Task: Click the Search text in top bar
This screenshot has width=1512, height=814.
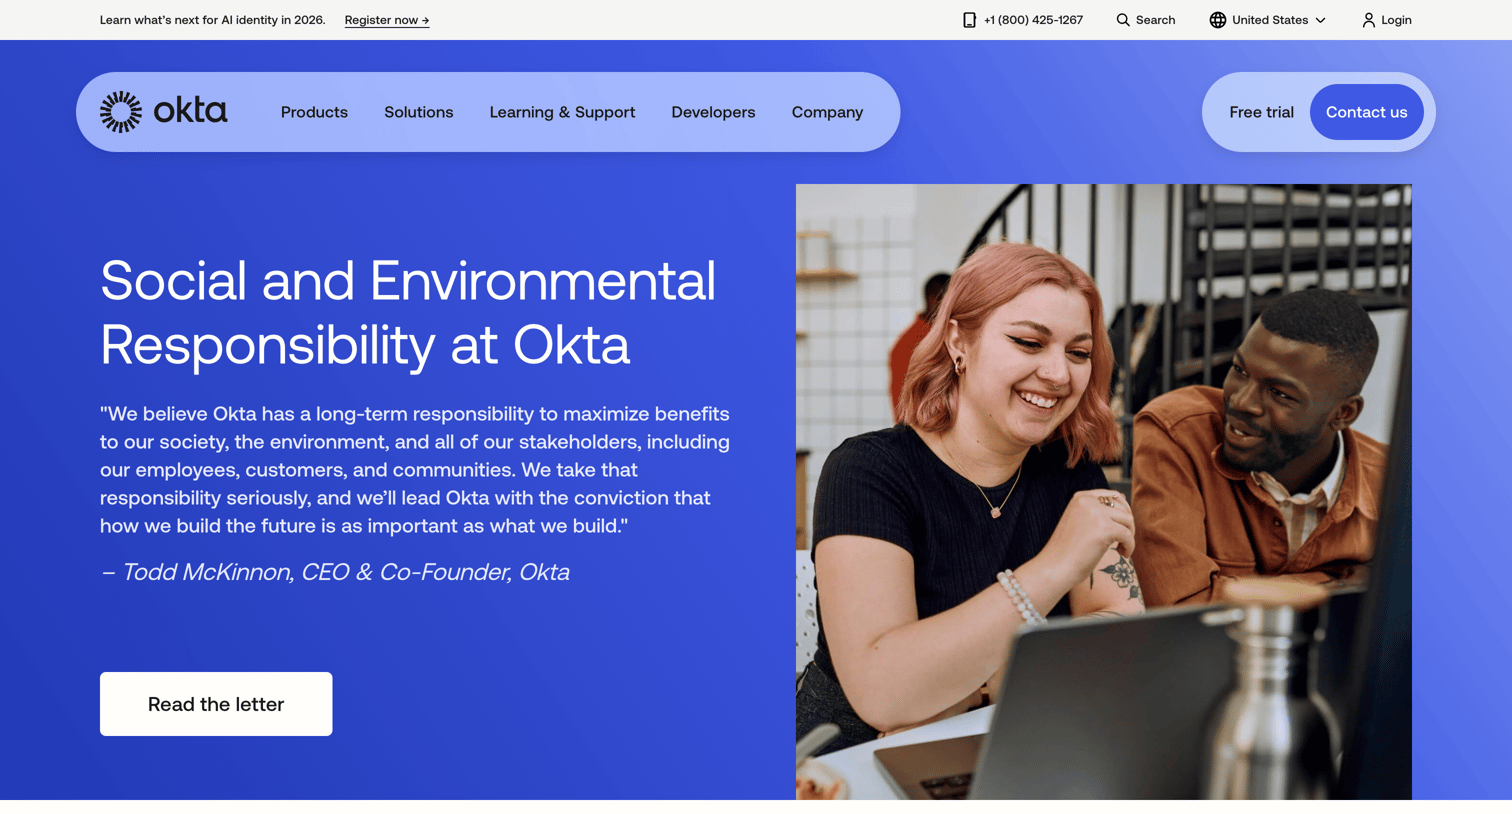Action: pos(1155,20)
